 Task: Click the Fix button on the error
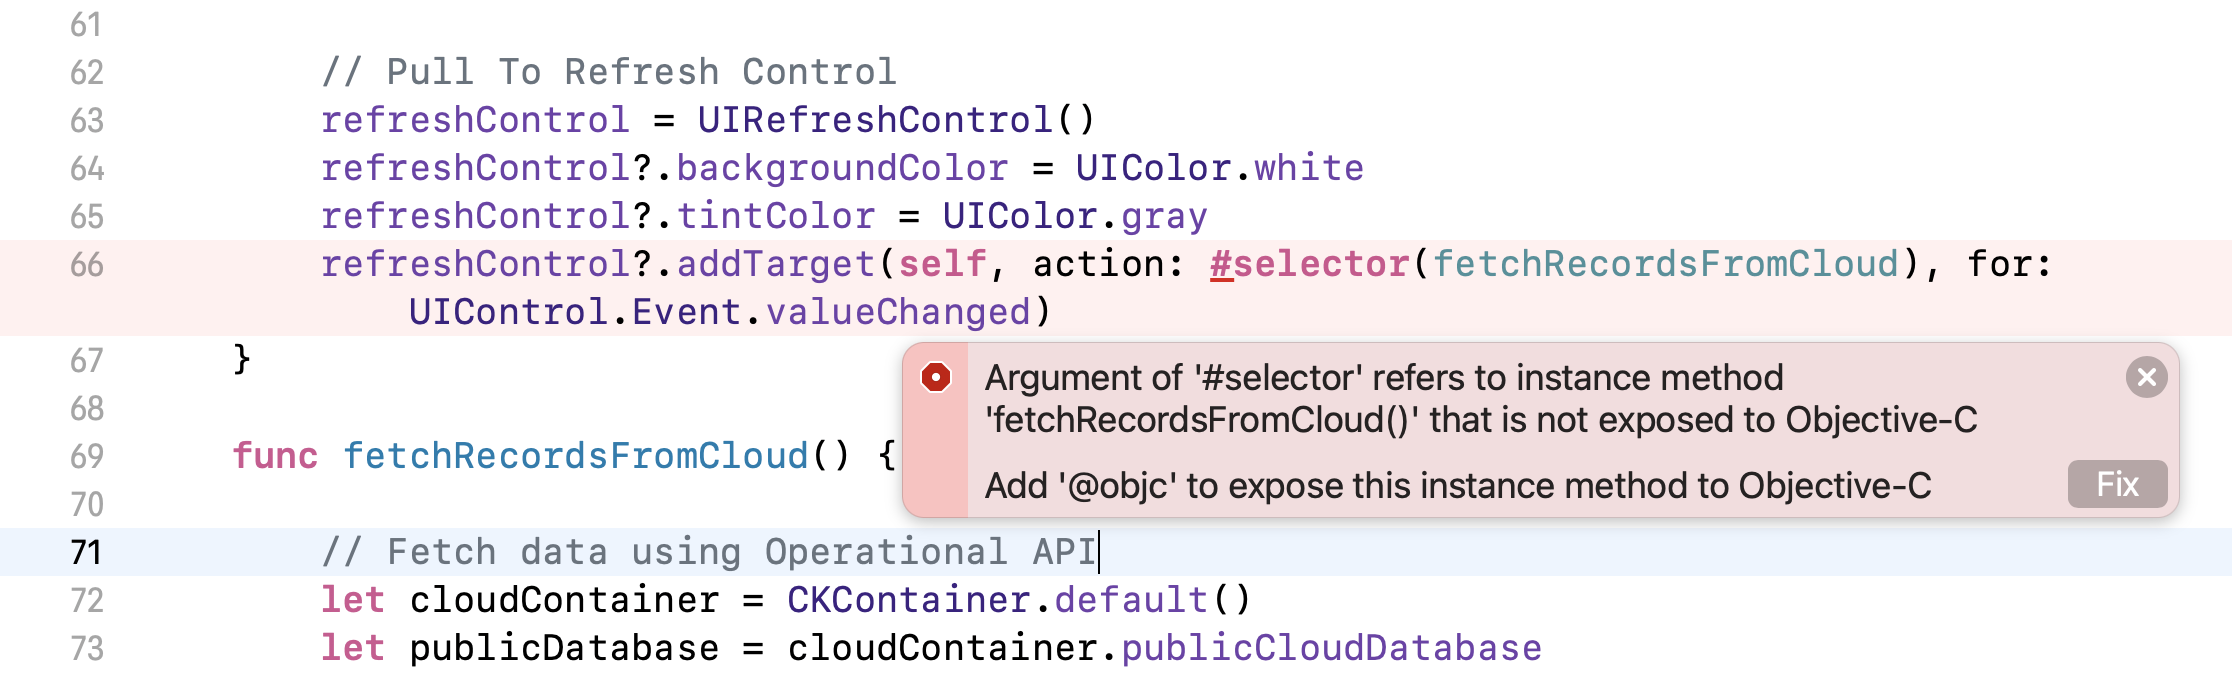[2116, 484]
